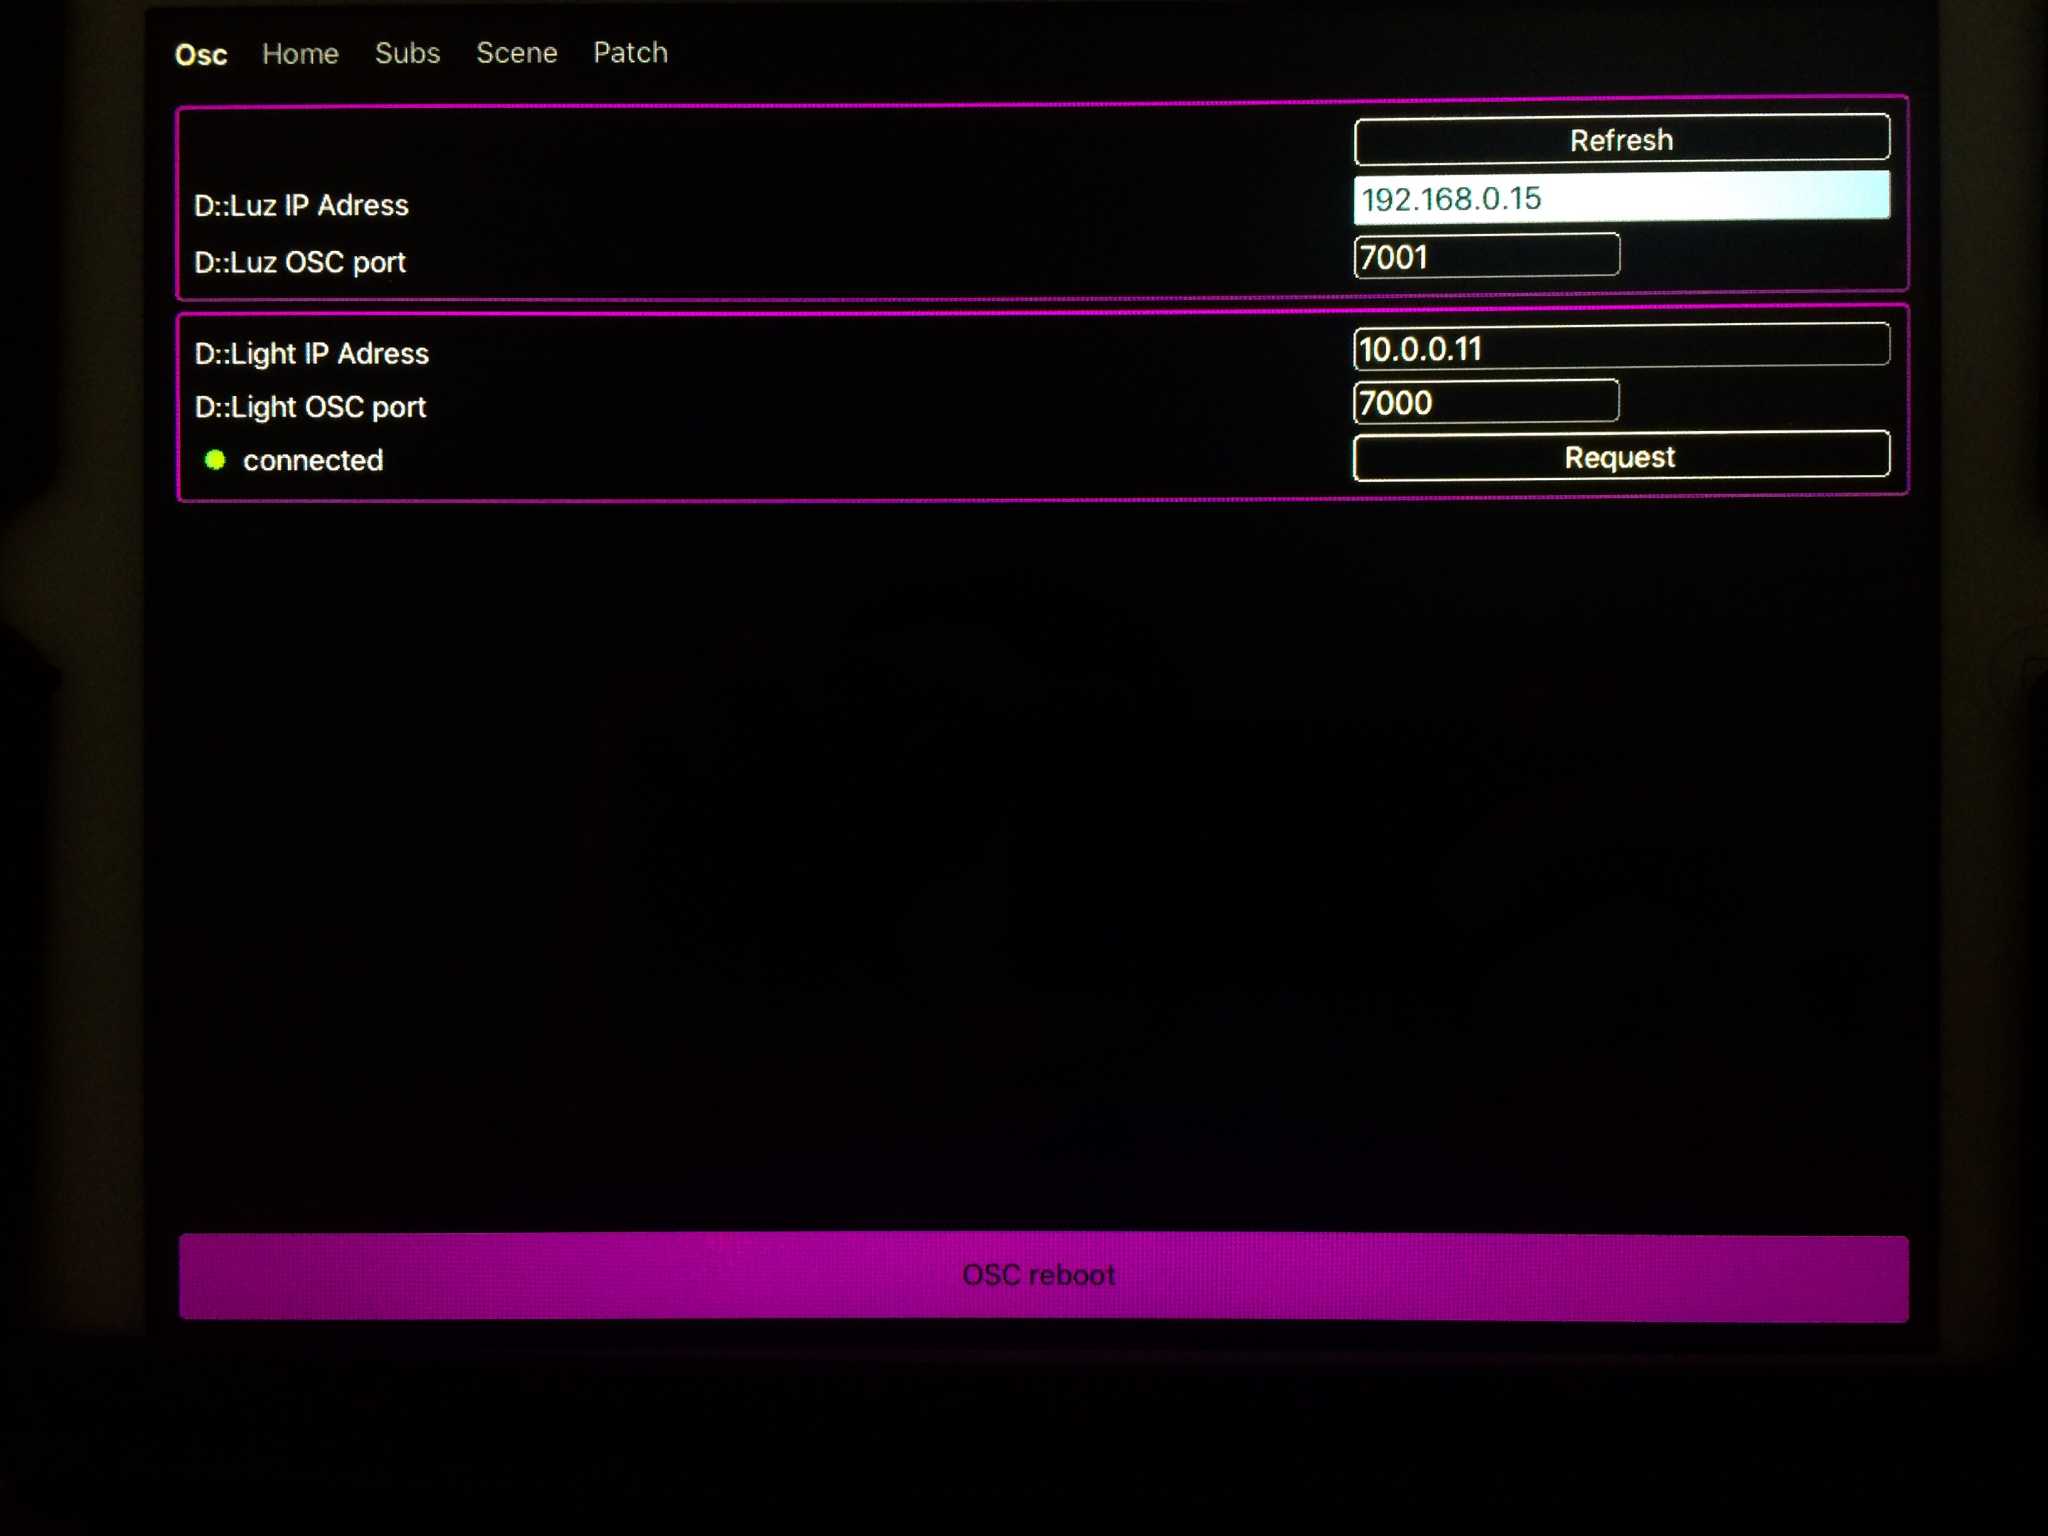Image resolution: width=2048 pixels, height=1536 pixels.
Task: Click the D::Light OSC port label
Action: point(310,408)
